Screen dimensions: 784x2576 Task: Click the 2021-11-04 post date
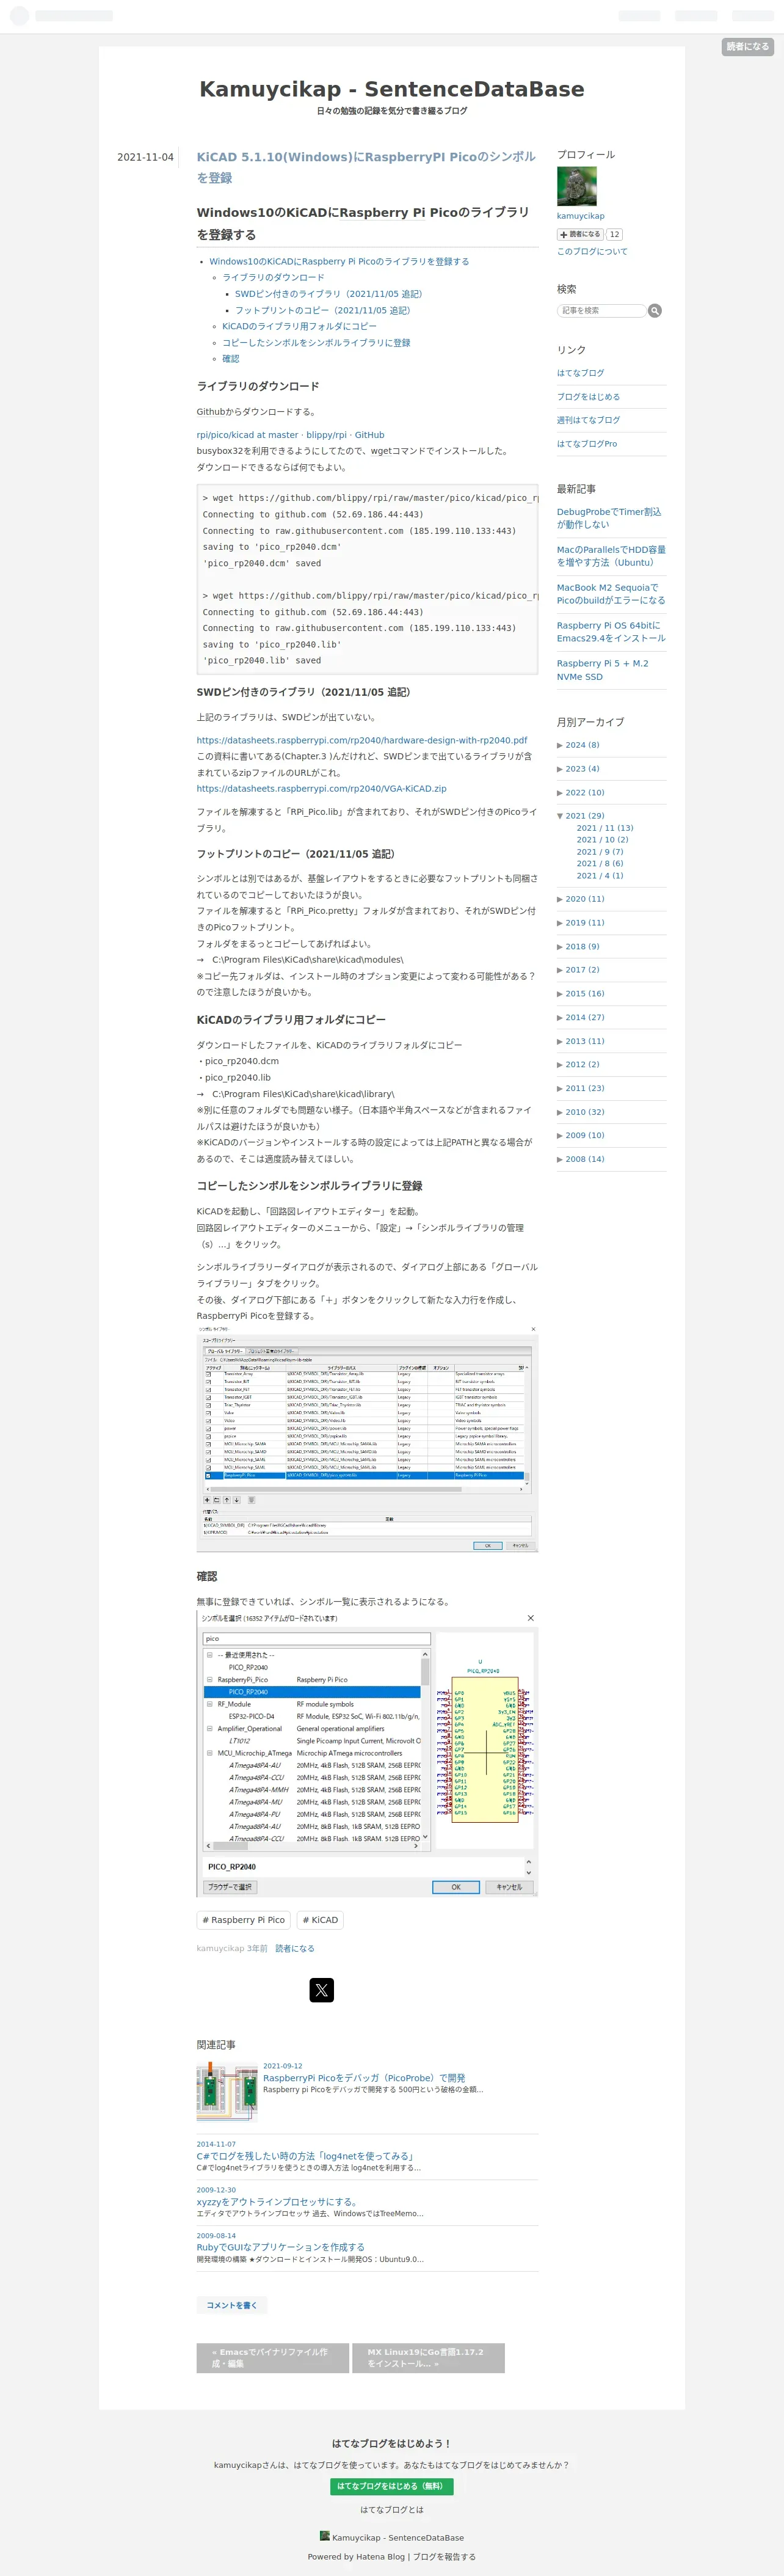[x=145, y=157]
